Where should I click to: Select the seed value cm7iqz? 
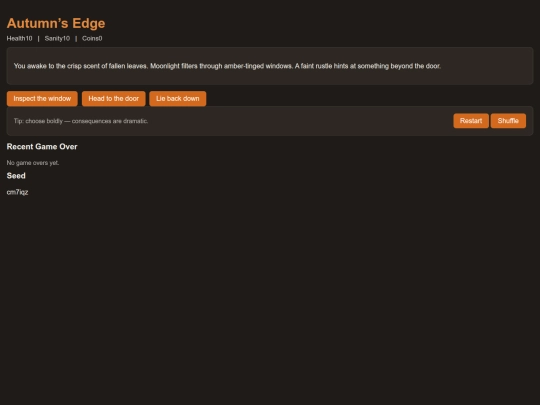coord(17,192)
